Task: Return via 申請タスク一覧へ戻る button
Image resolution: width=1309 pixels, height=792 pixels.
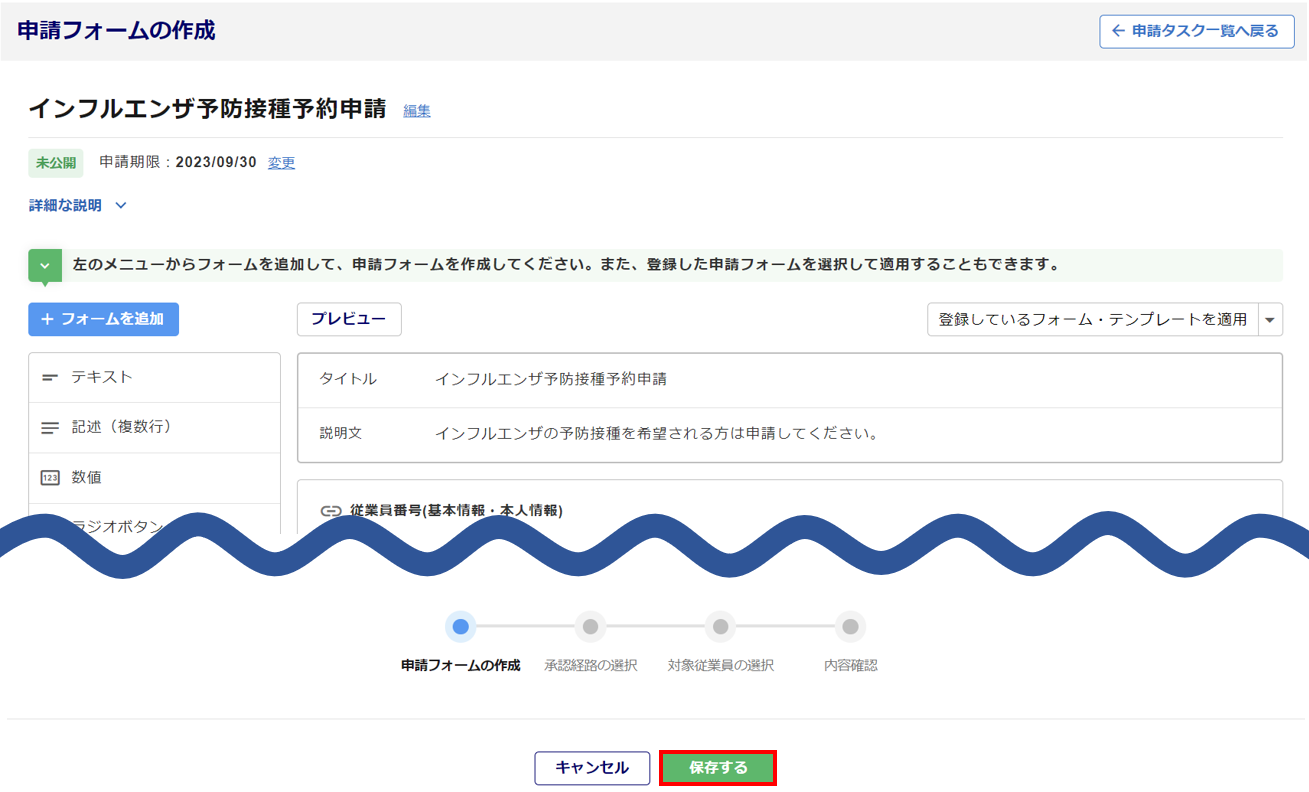Action: pyautogui.click(x=1196, y=31)
